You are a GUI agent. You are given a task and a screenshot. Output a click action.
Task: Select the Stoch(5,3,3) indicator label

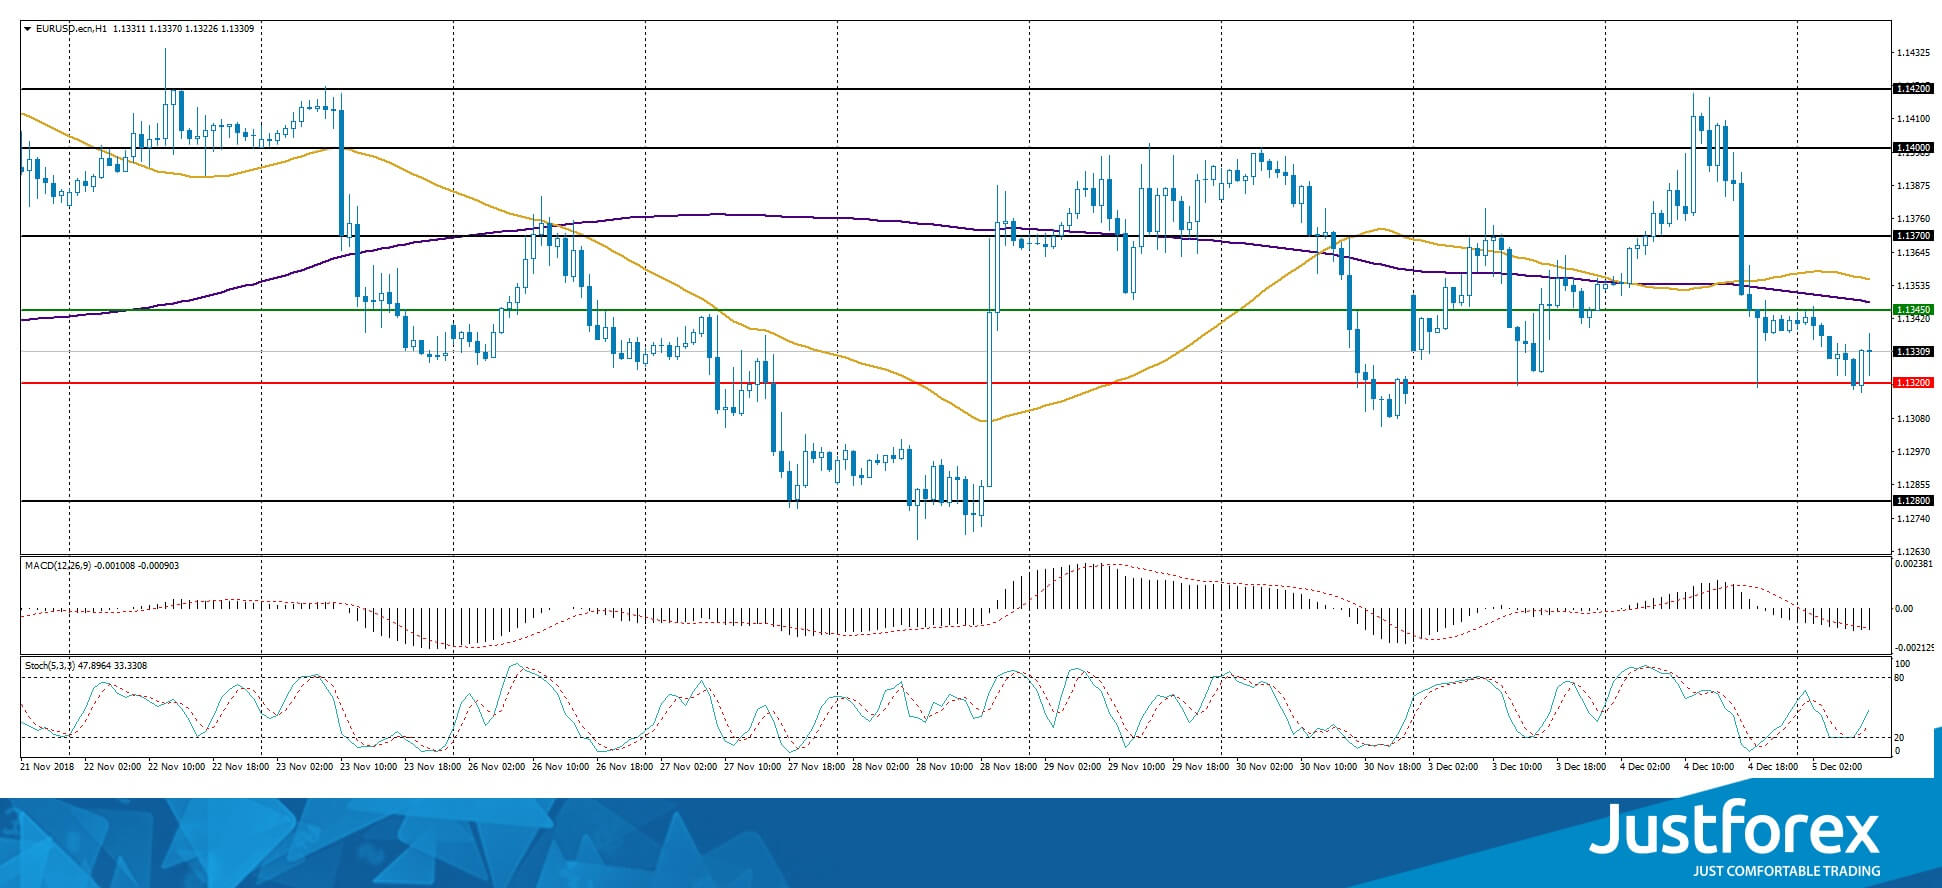click(50, 666)
